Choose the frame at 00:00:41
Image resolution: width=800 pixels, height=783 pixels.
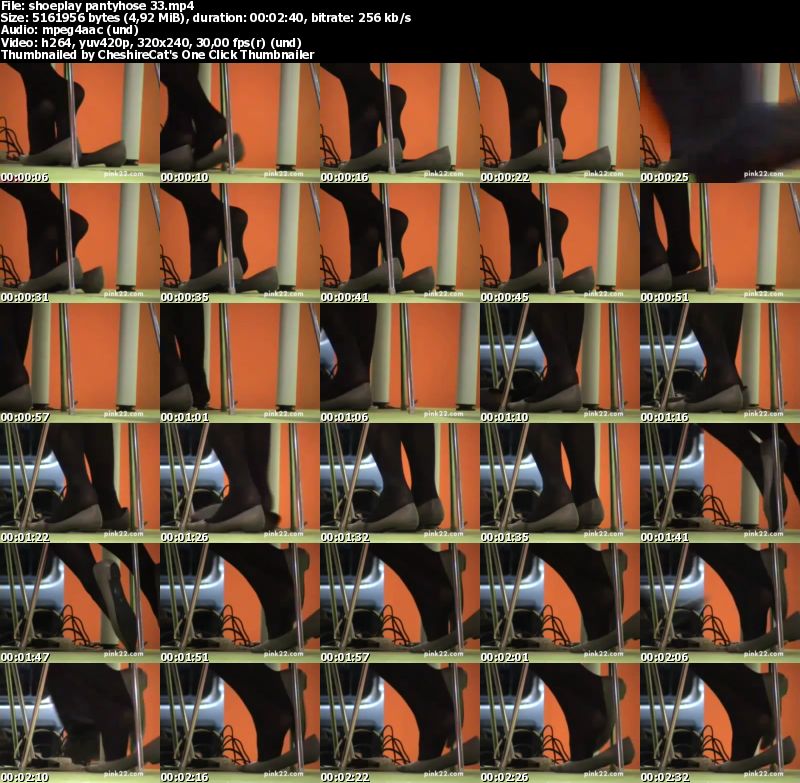(x=400, y=243)
